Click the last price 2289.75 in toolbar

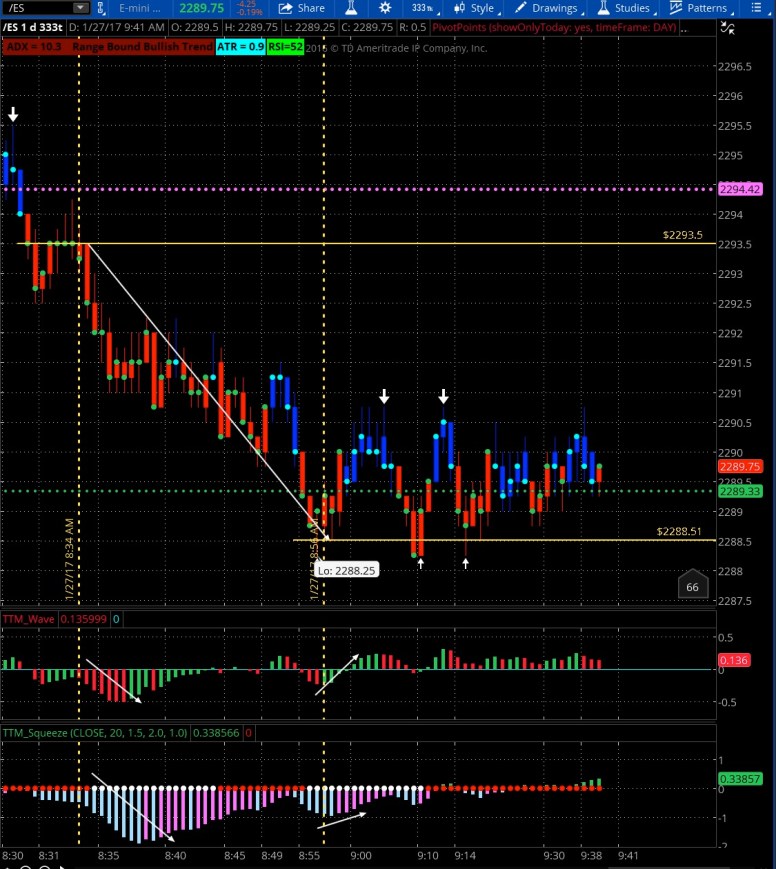(x=201, y=8)
